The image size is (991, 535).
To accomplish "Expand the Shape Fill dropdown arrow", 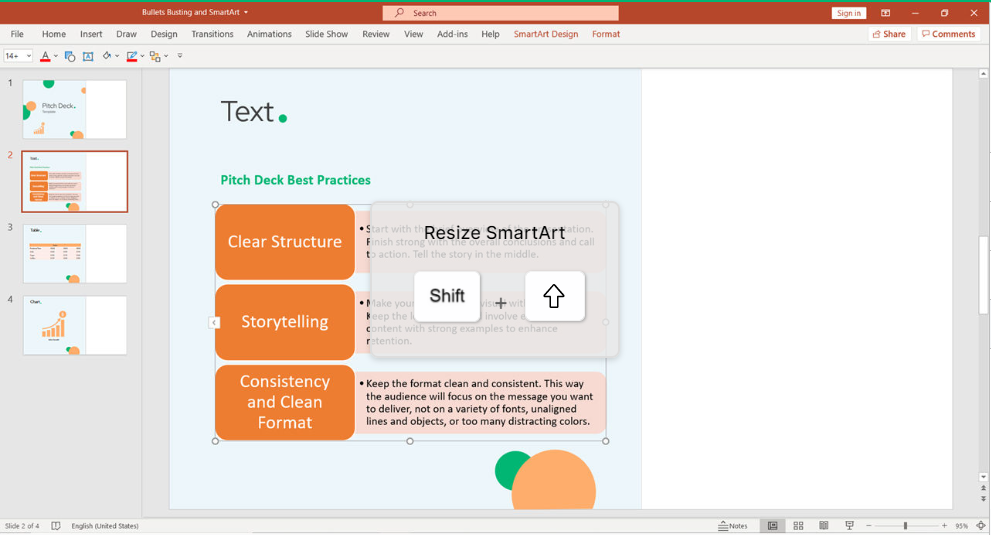I will tap(117, 56).
